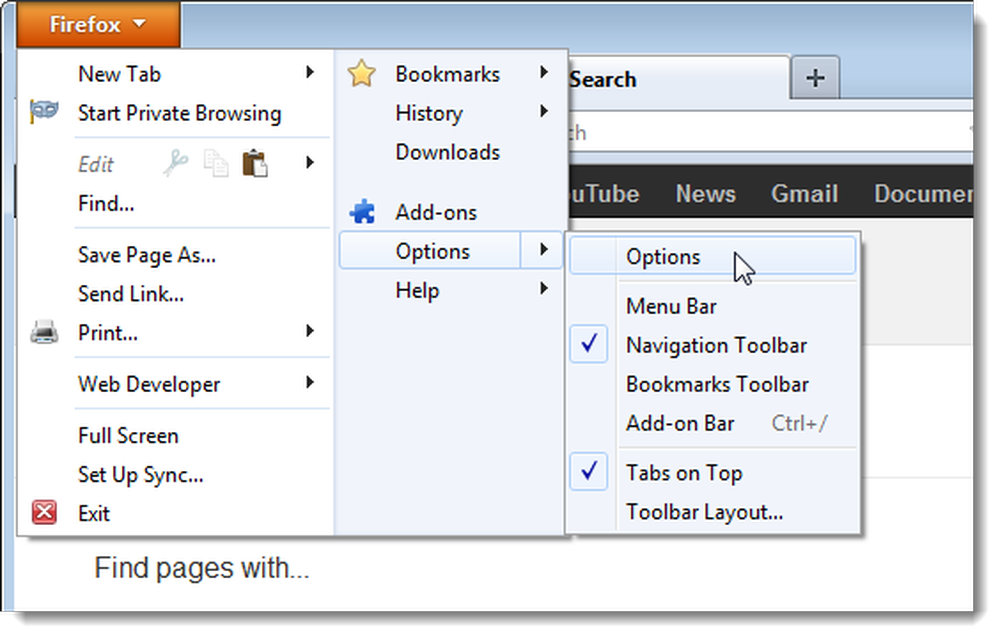Click the Paste clipboard icon
The image size is (1000, 638).
[x=254, y=163]
